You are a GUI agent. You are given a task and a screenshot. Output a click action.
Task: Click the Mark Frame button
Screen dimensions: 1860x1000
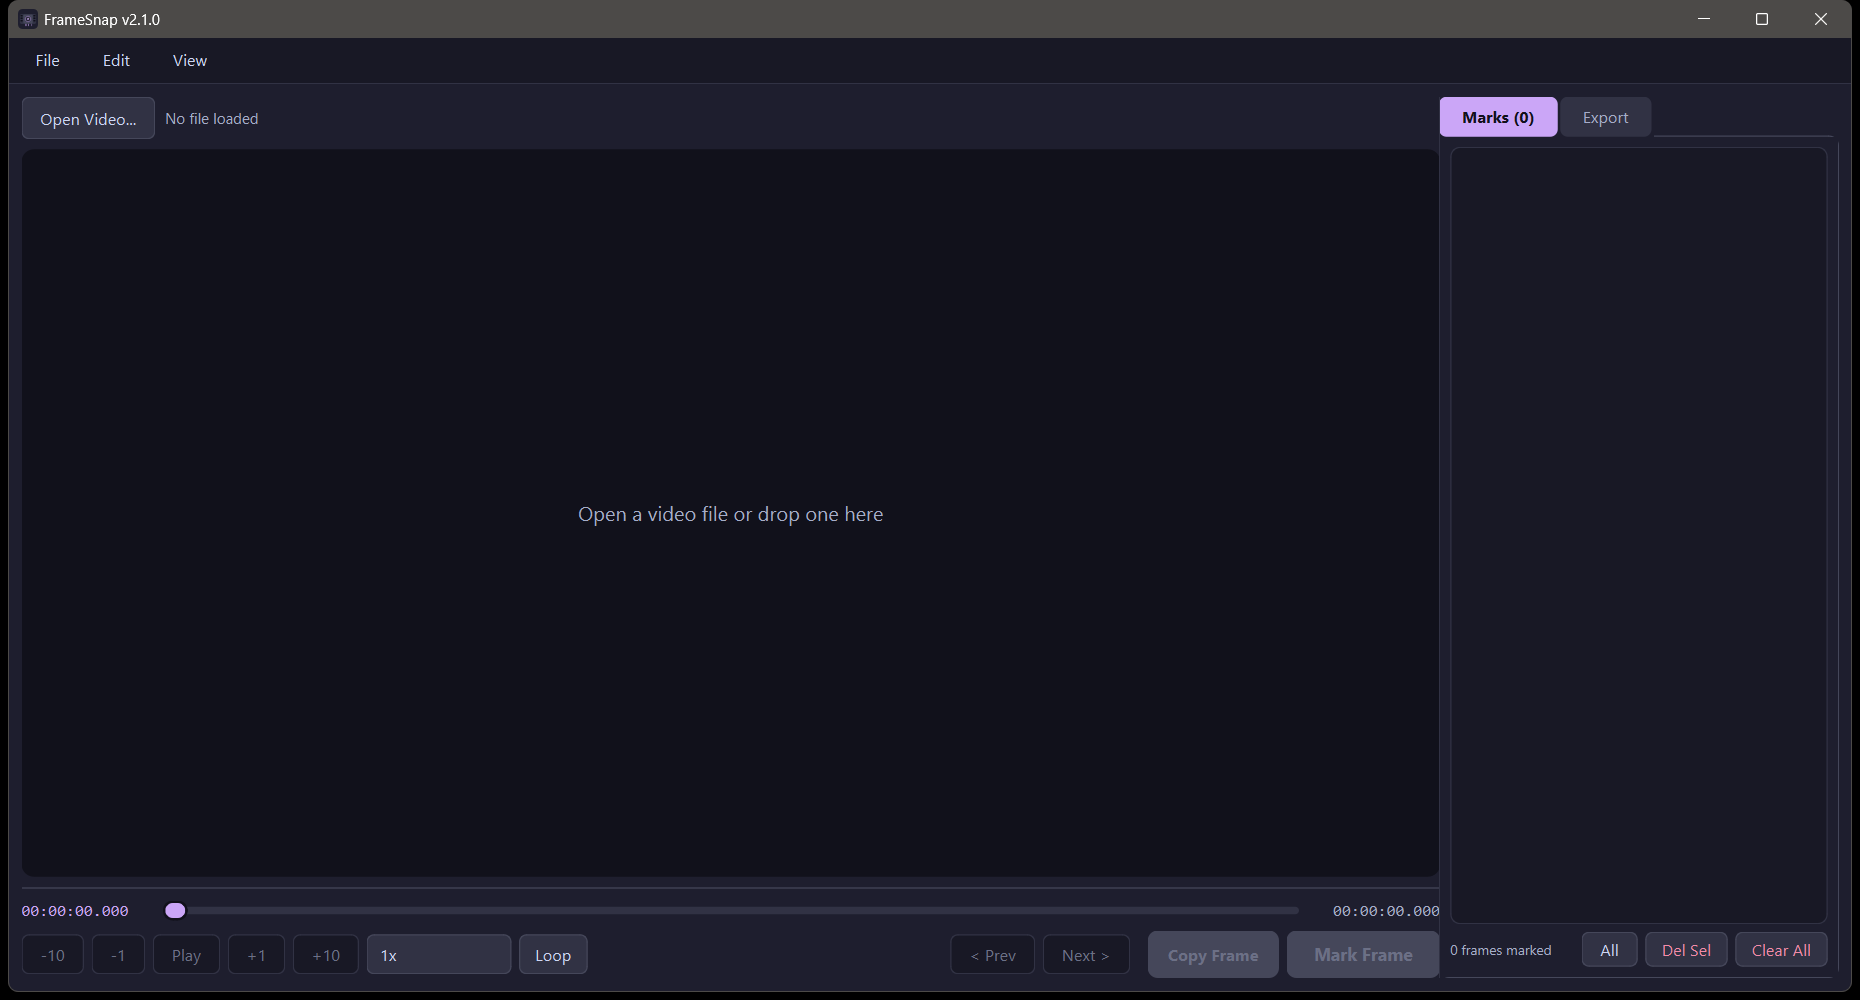point(1362,954)
